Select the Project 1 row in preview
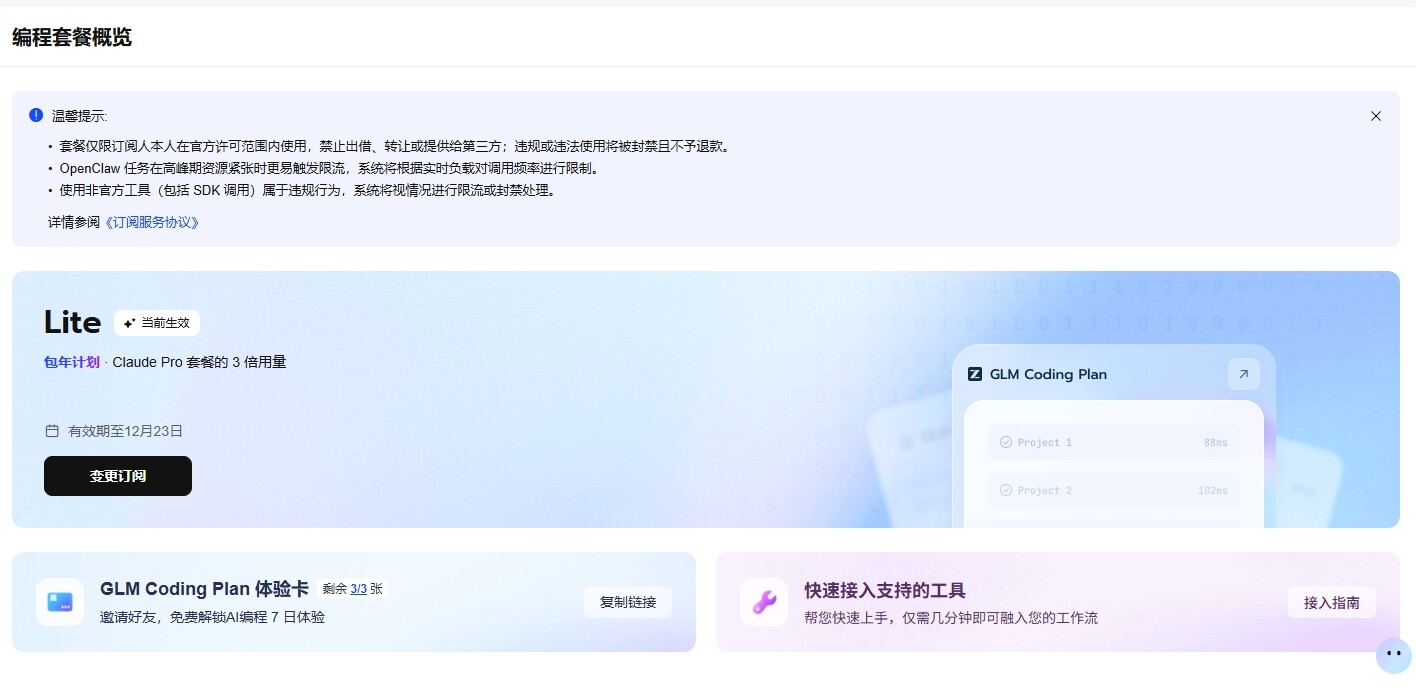Viewport: 1416px width, 690px height. [1113, 442]
